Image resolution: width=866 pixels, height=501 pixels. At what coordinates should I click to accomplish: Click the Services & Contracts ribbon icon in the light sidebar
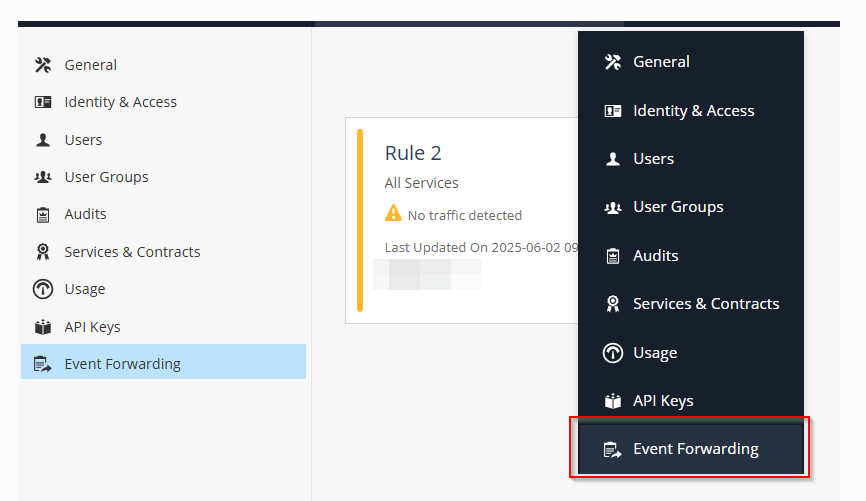pyautogui.click(x=43, y=252)
